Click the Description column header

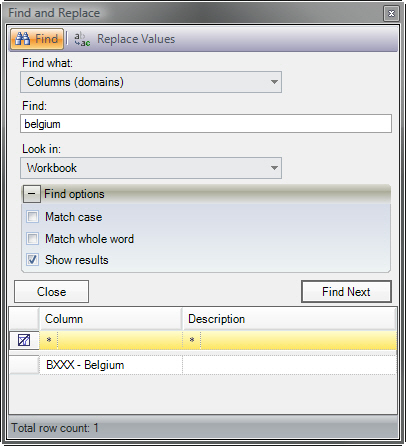coord(289,319)
